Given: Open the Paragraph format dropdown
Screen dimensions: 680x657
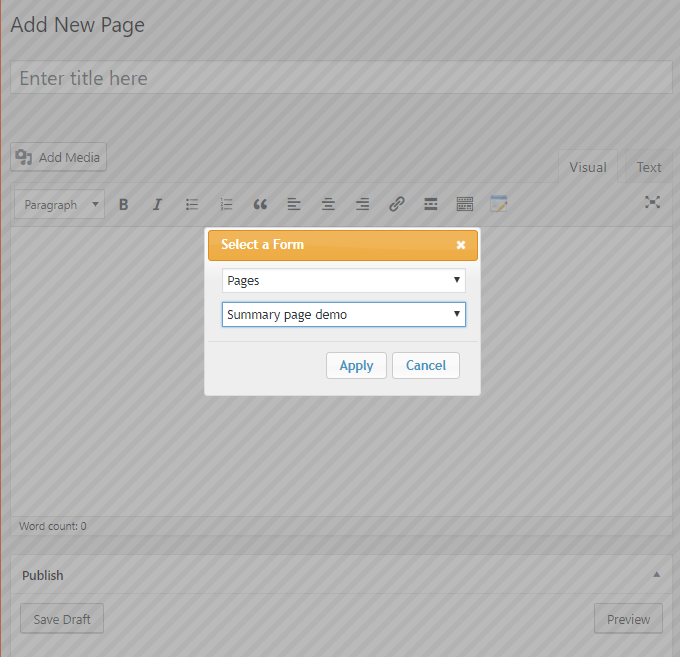Looking at the screenshot, I should pos(59,204).
